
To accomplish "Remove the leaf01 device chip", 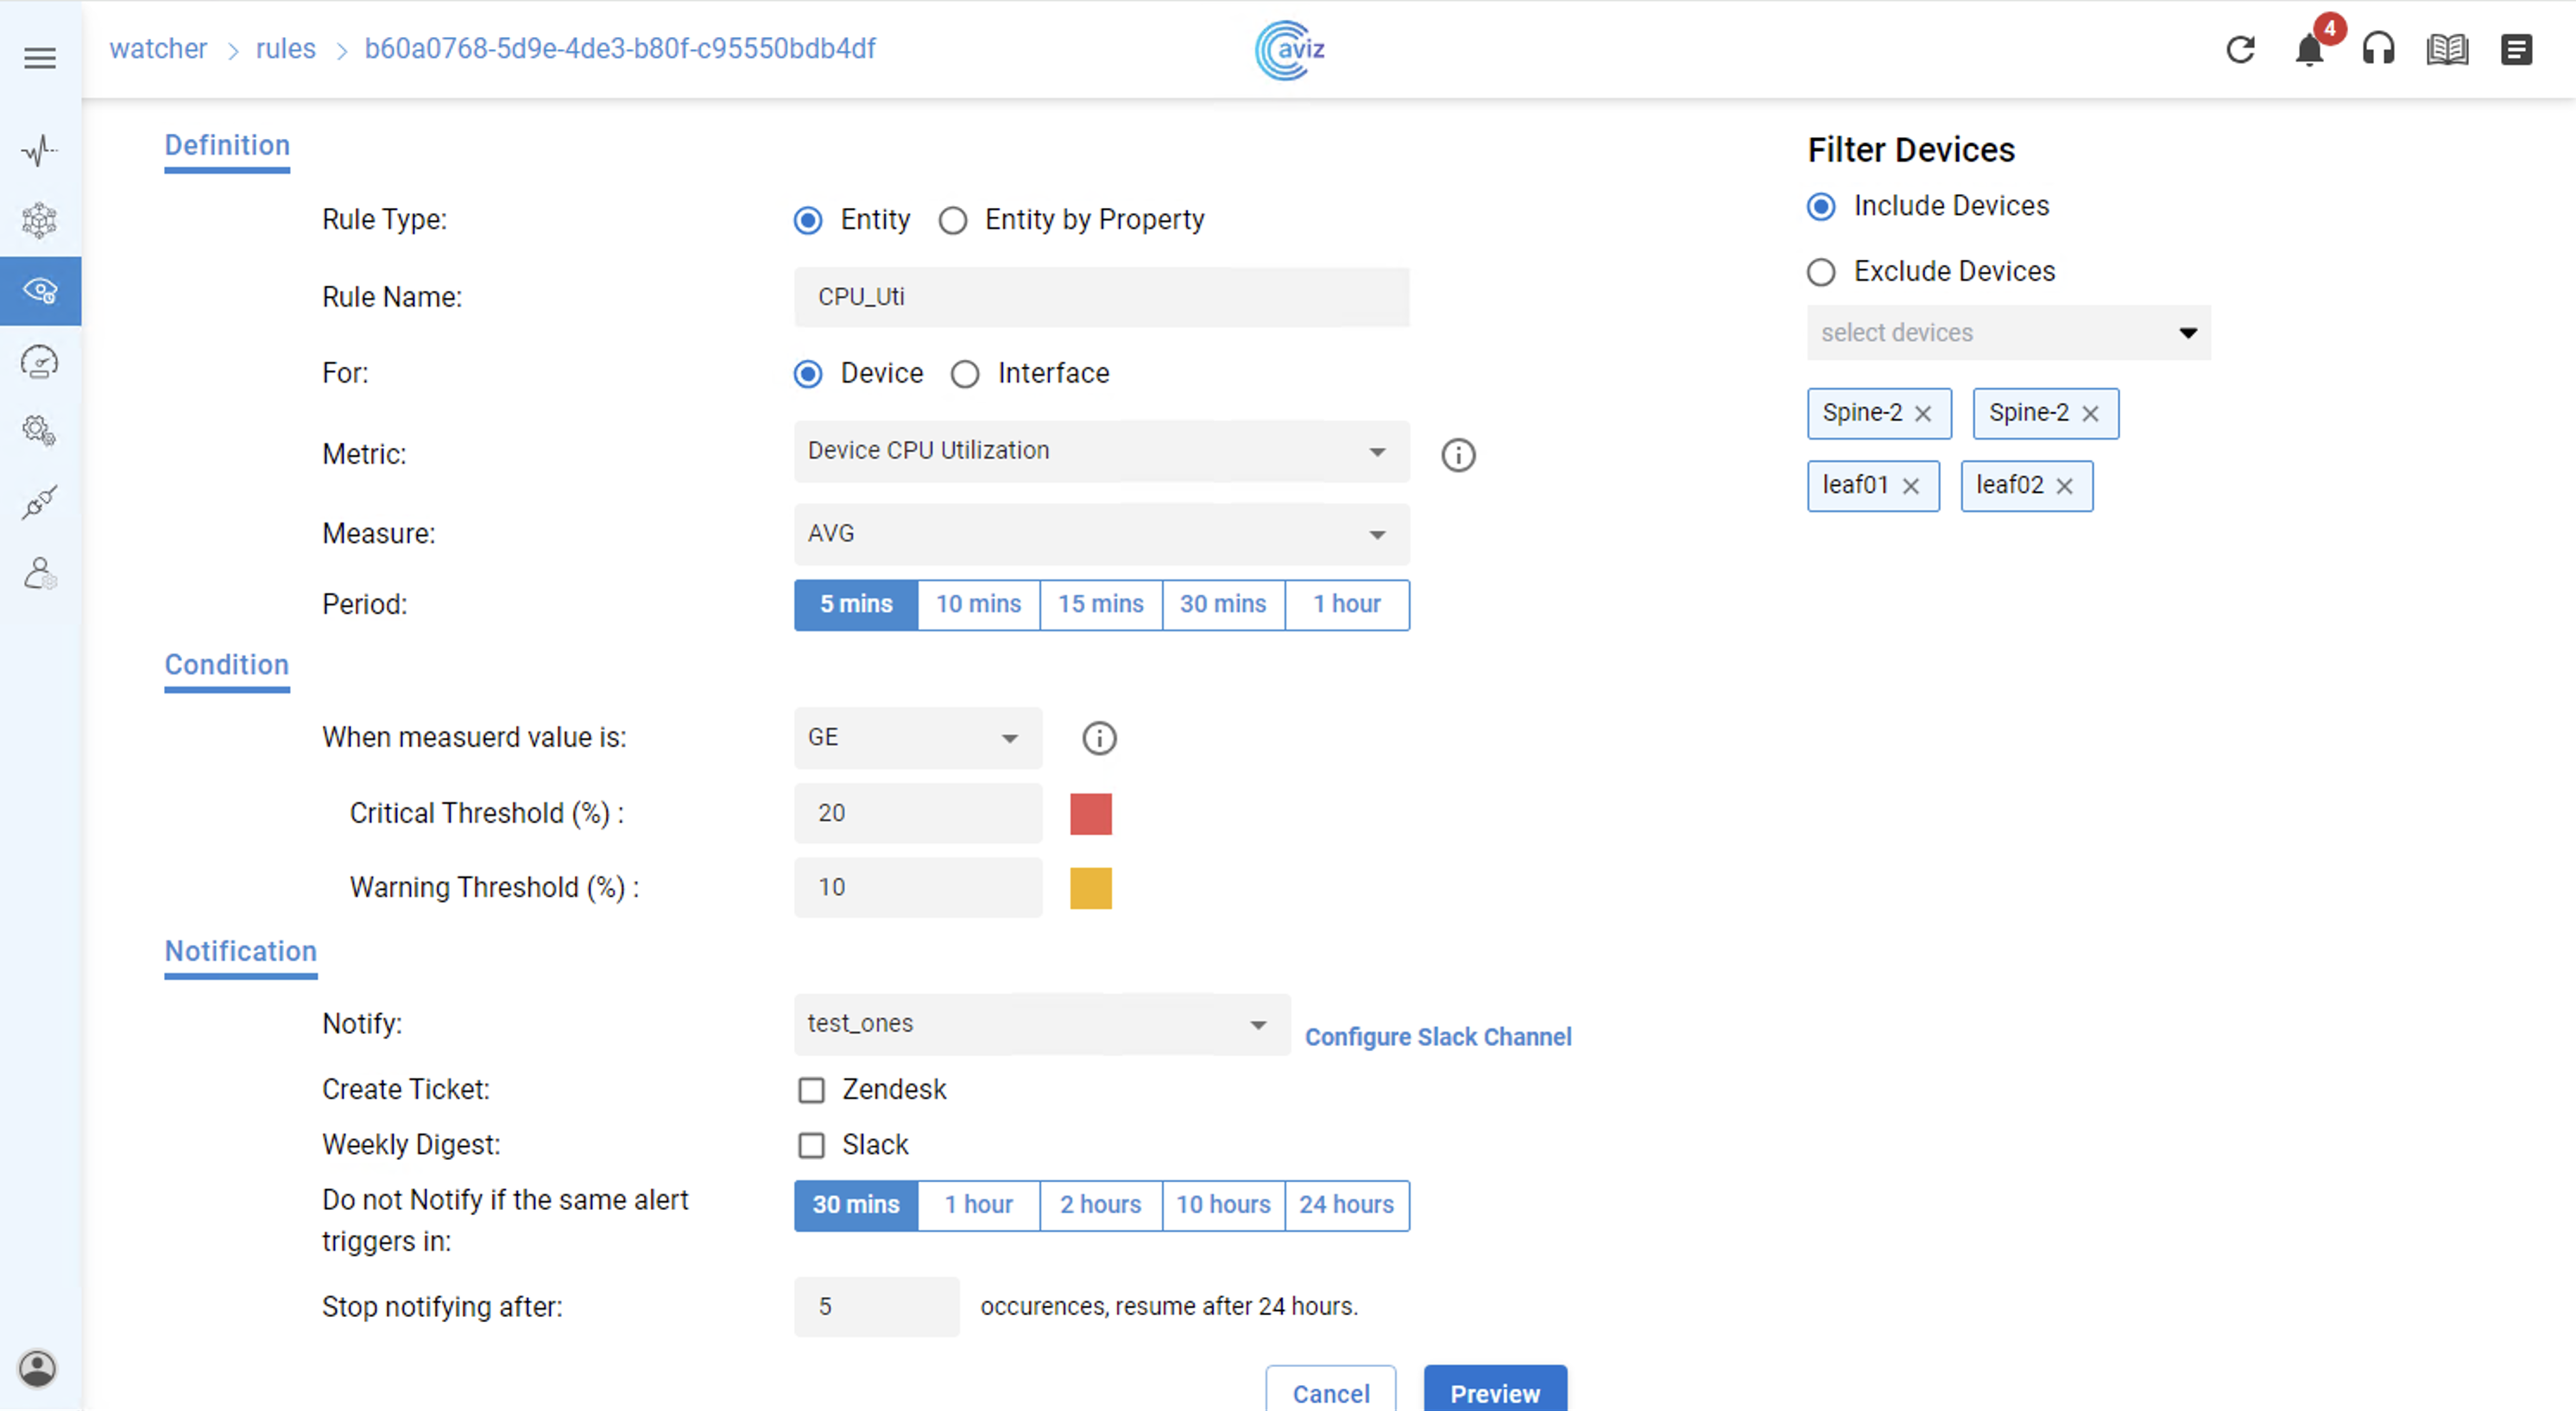I will pyautogui.click(x=1911, y=486).
